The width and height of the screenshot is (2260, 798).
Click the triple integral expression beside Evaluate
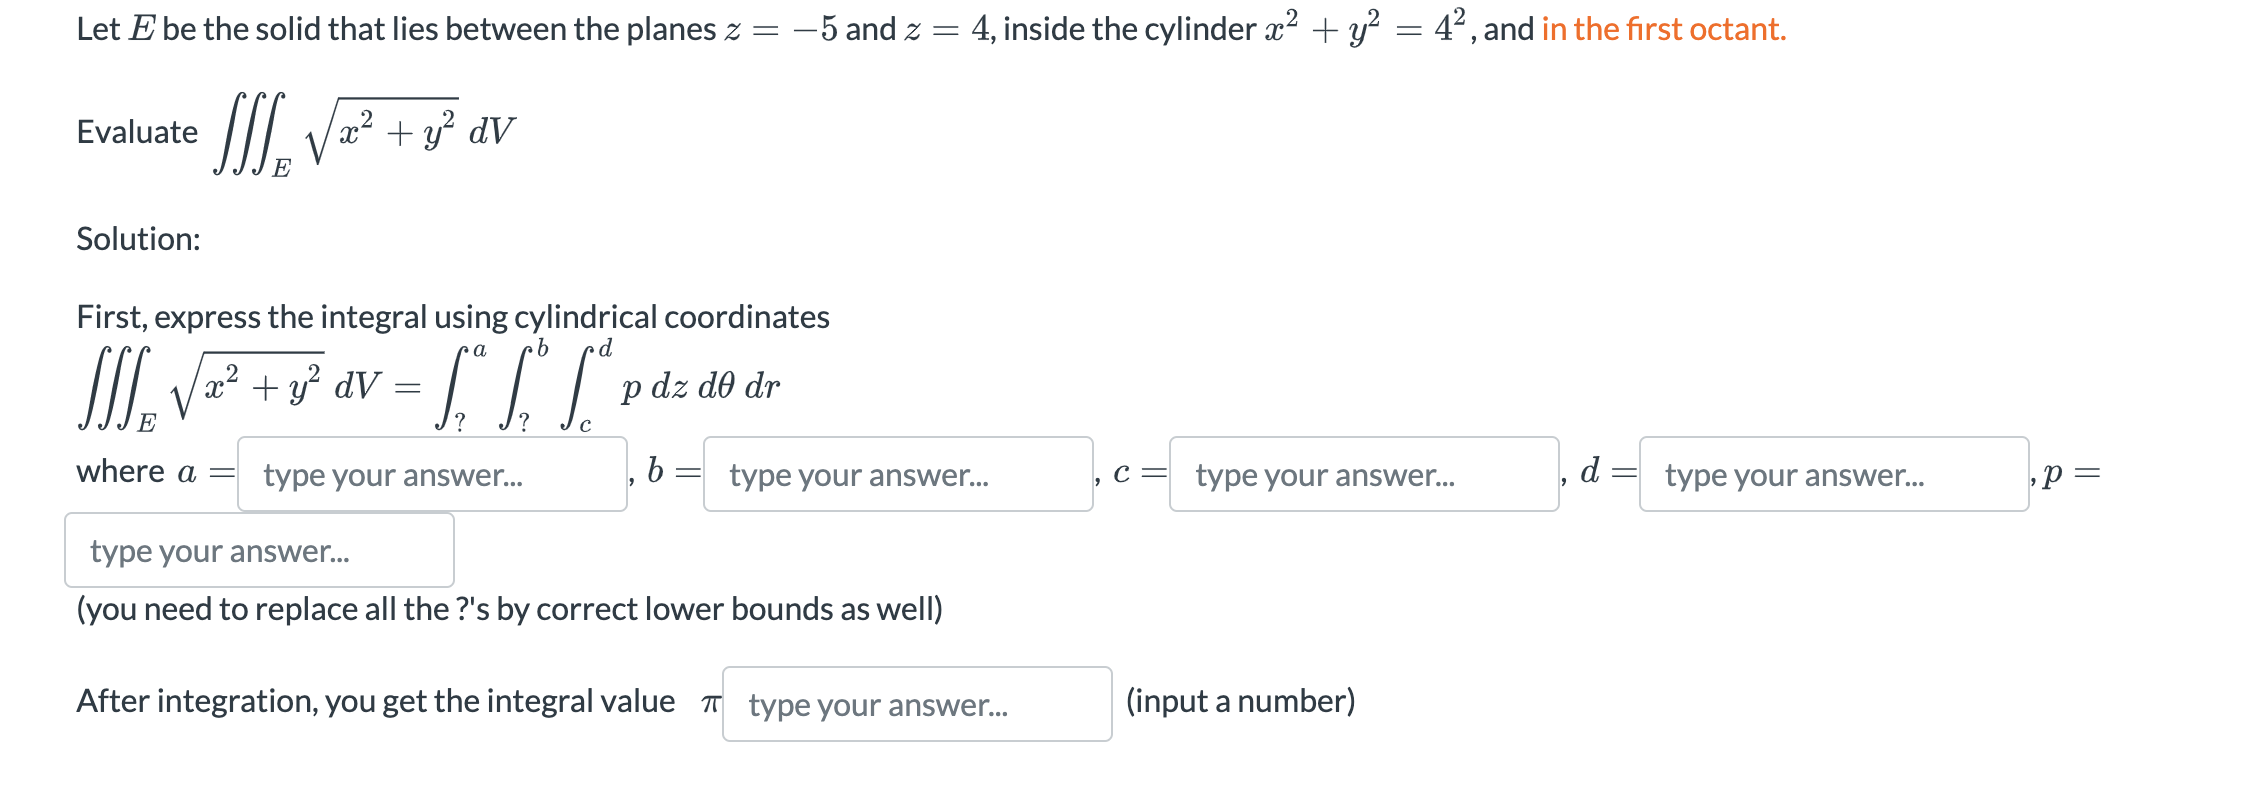click(365, 134)
